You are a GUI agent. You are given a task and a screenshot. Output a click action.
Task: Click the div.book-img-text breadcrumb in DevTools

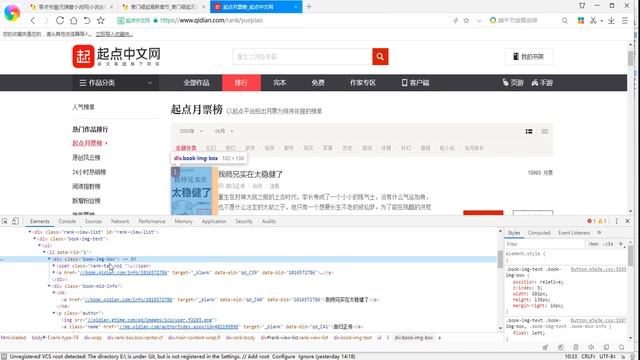352,338
